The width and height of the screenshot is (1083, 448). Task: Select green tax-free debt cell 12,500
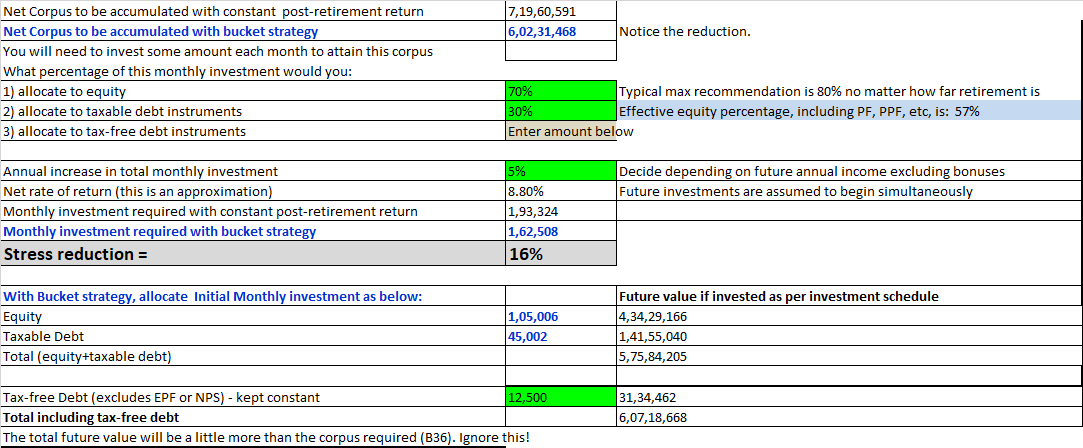click(x=561, y=398)
